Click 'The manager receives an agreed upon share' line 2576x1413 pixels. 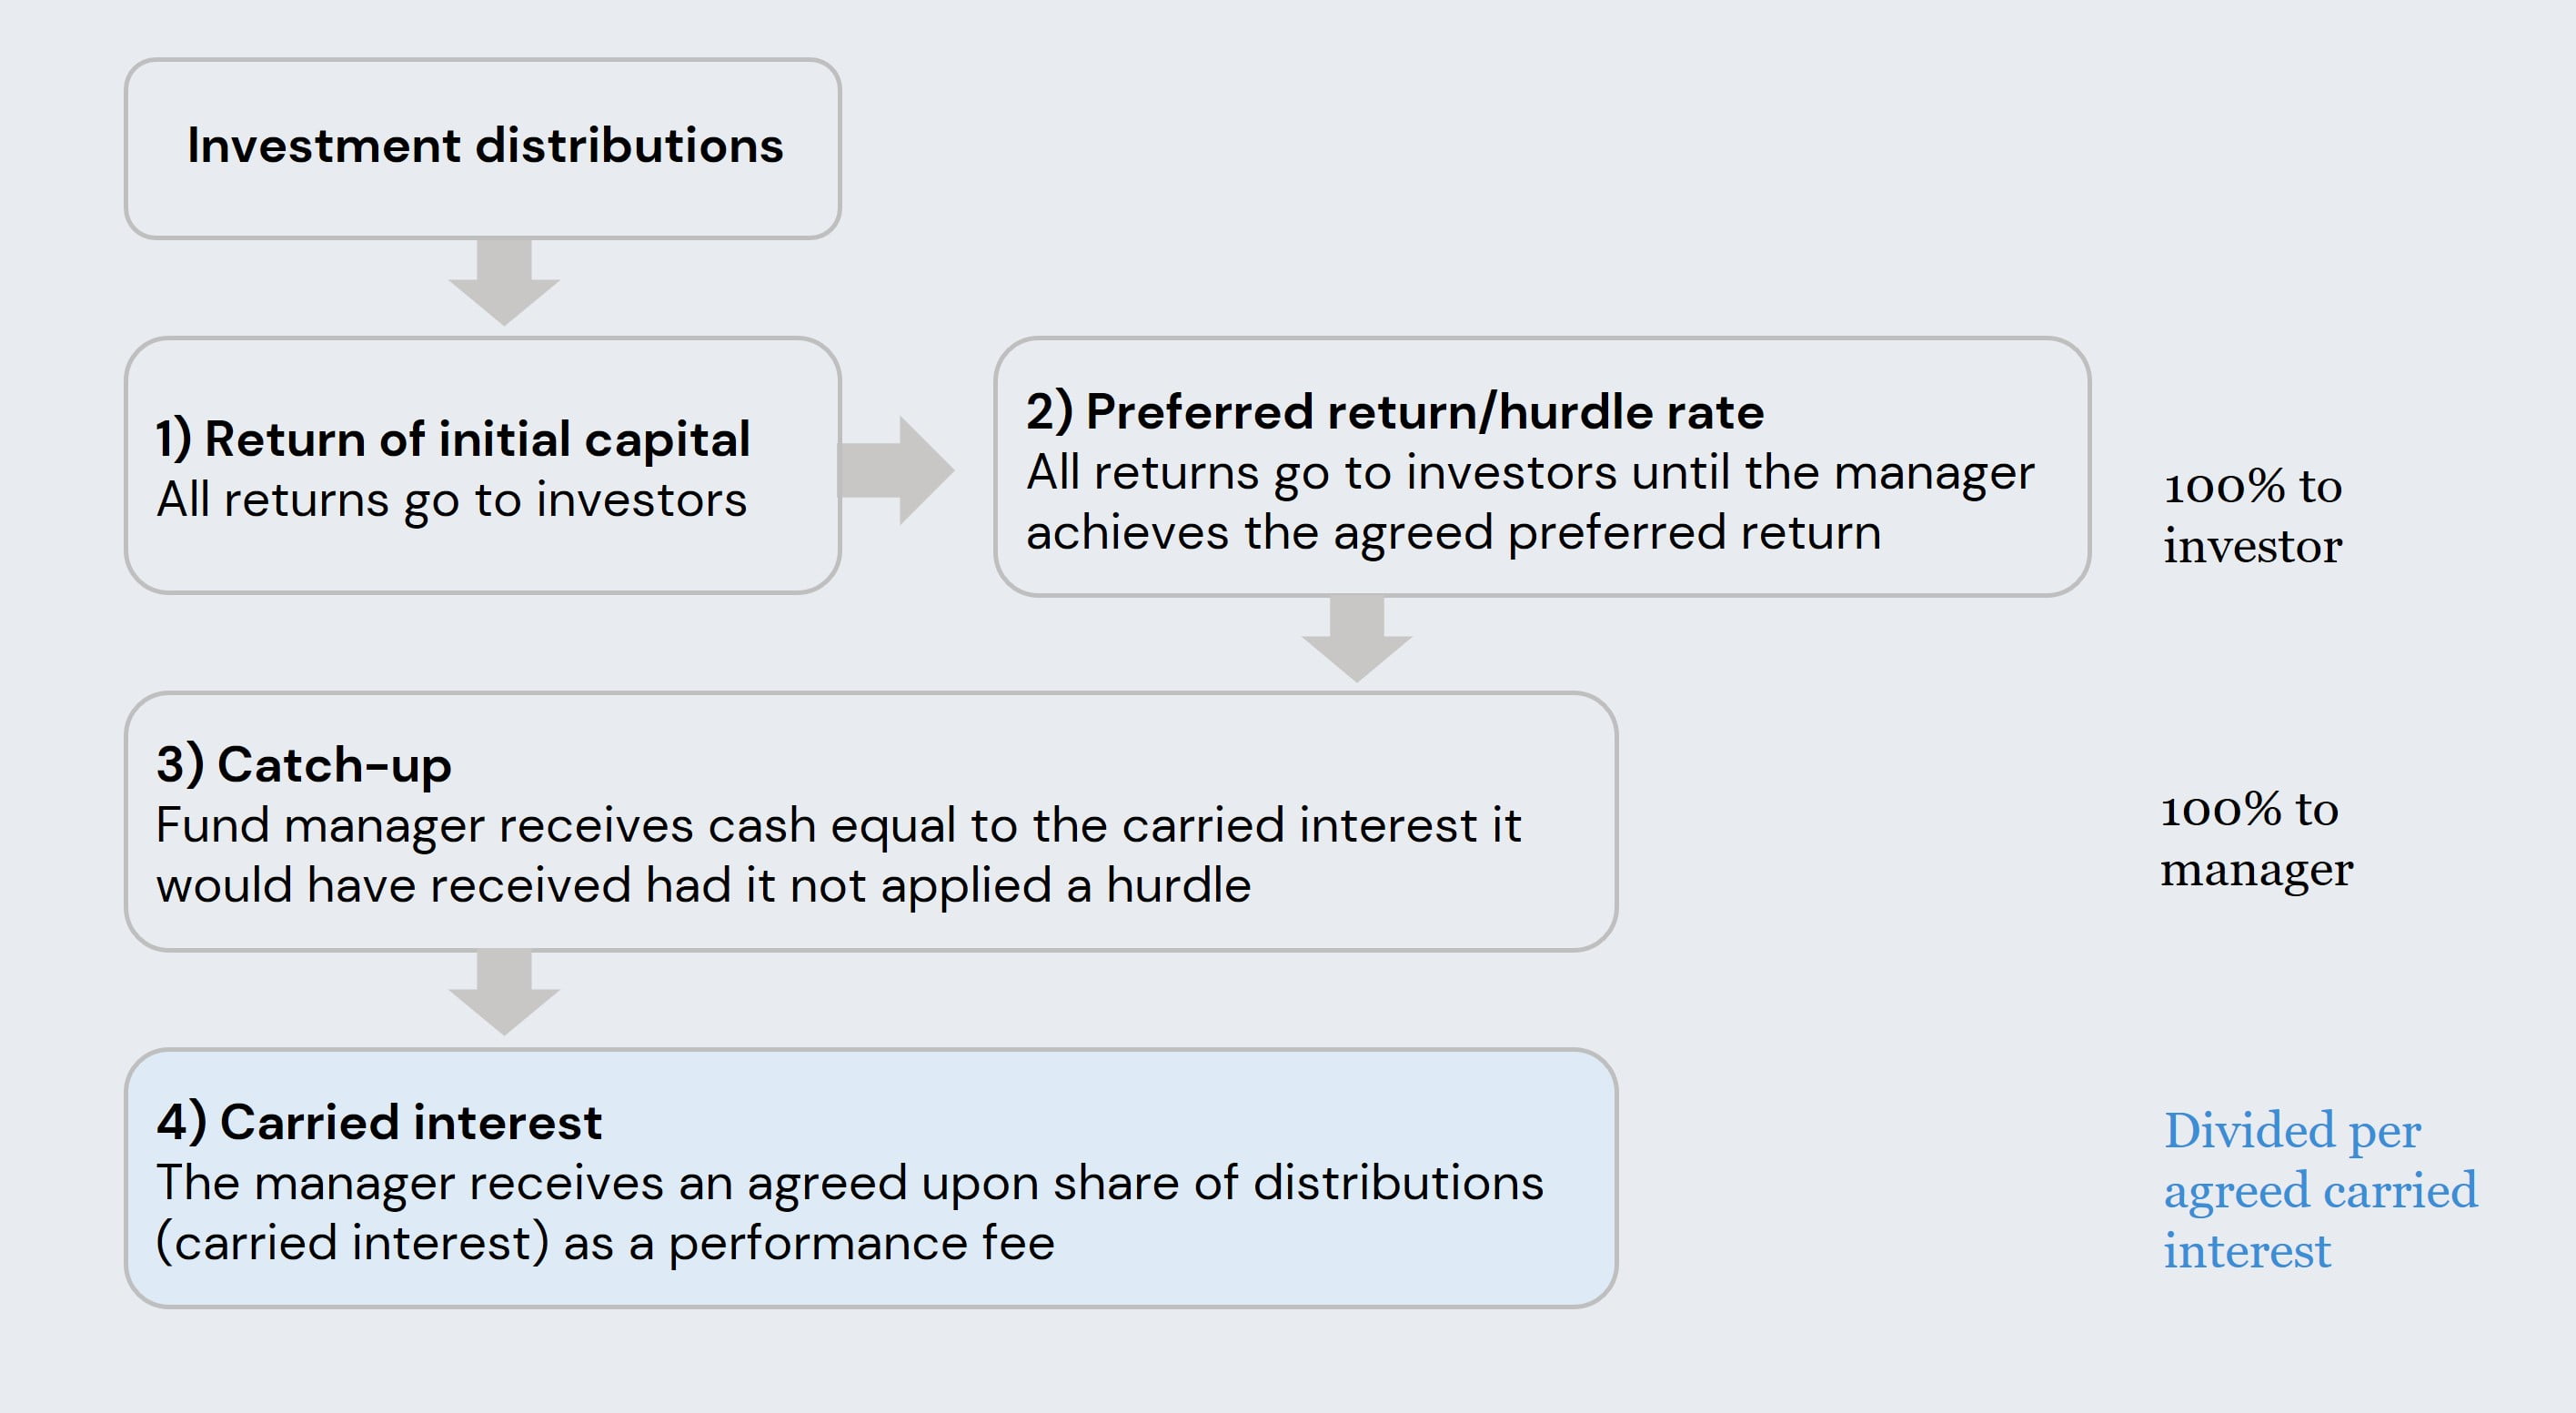pos(850,1183)
